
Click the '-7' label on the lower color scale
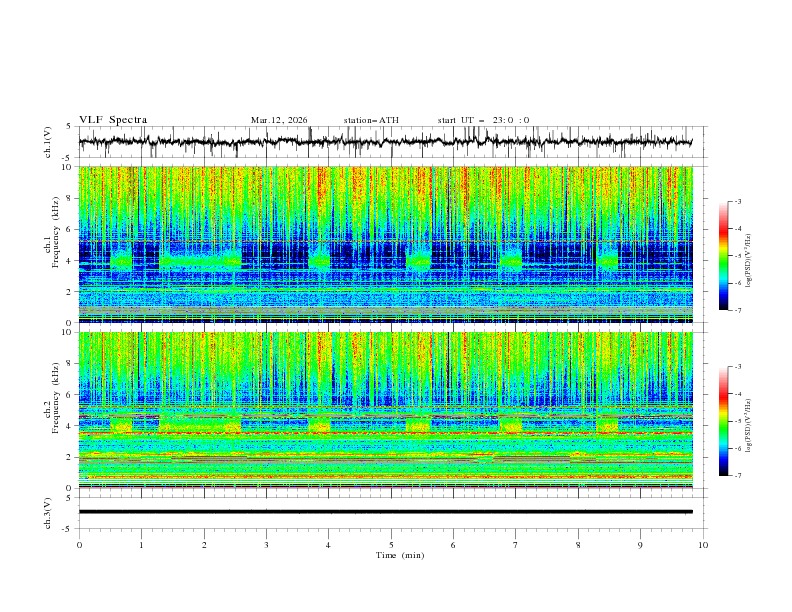point(737,475)
